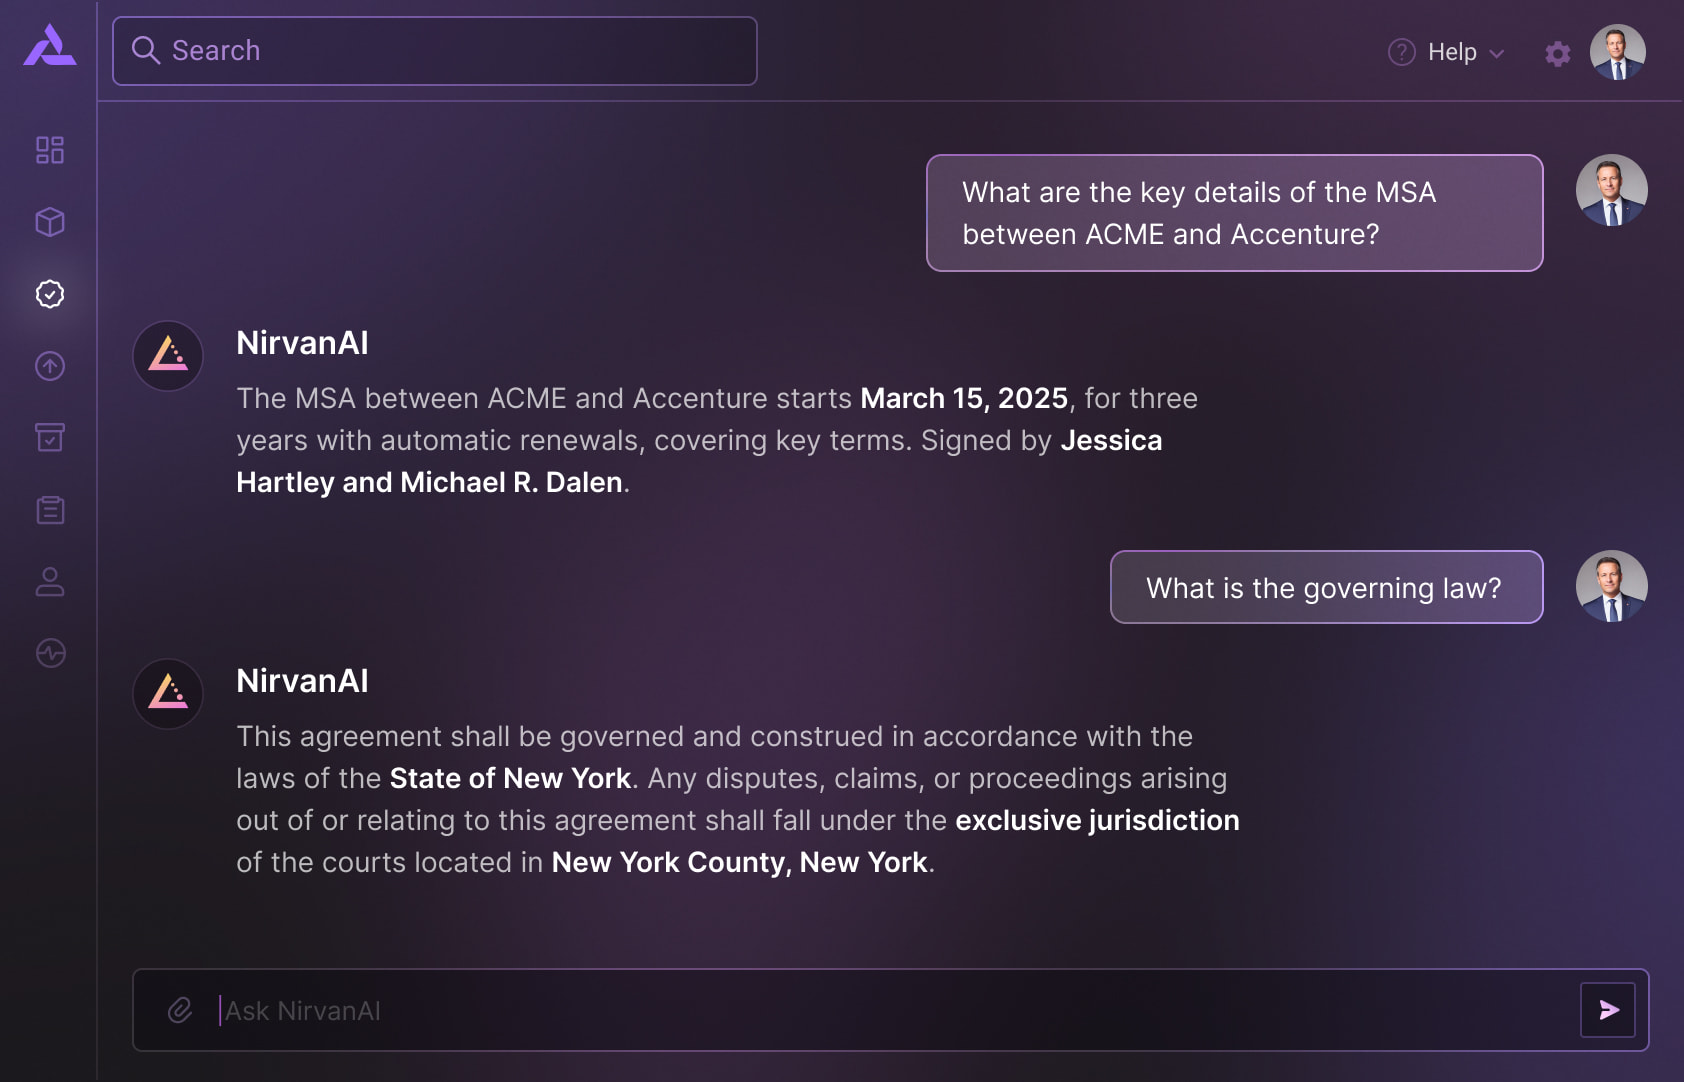
Task: Open the verified checkmark badge sidebar item
Action: click(x=50, y=294)
